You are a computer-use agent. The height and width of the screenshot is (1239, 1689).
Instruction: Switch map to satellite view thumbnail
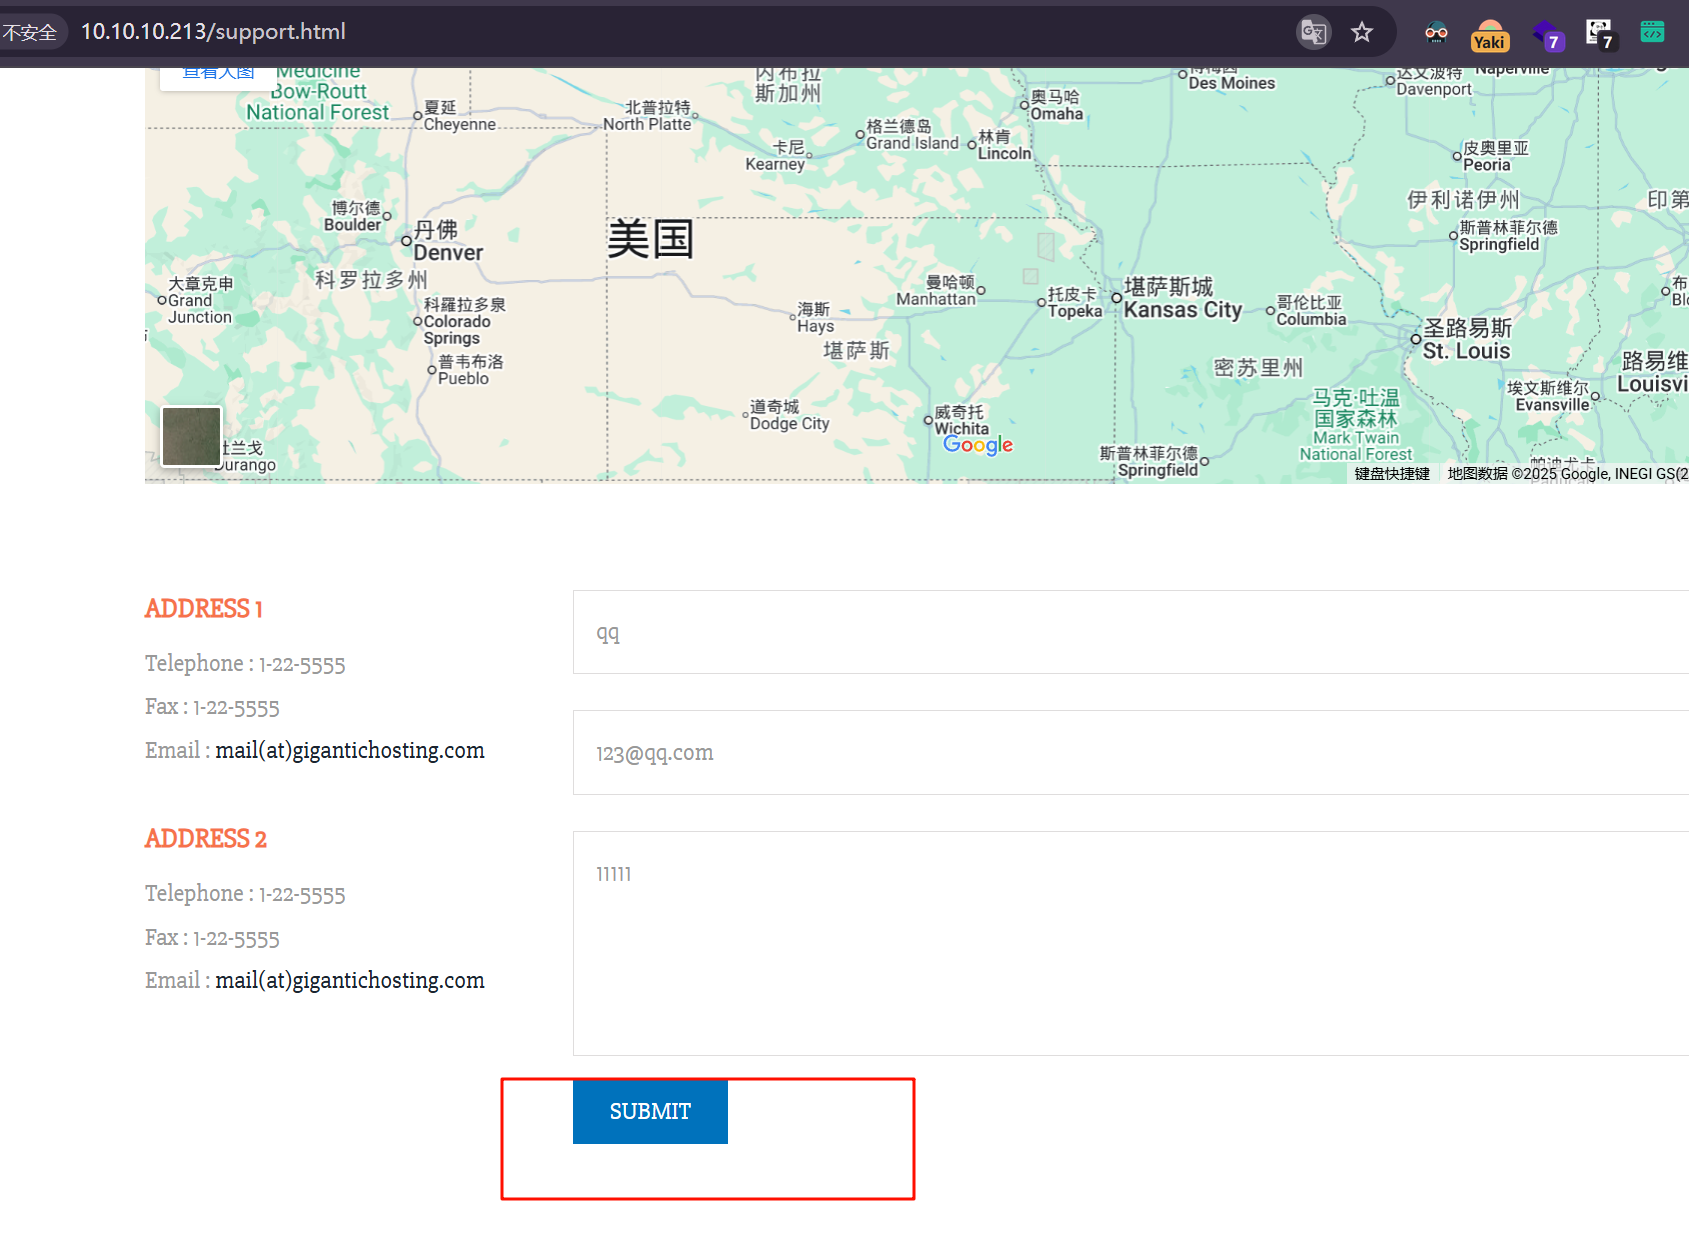191,436
